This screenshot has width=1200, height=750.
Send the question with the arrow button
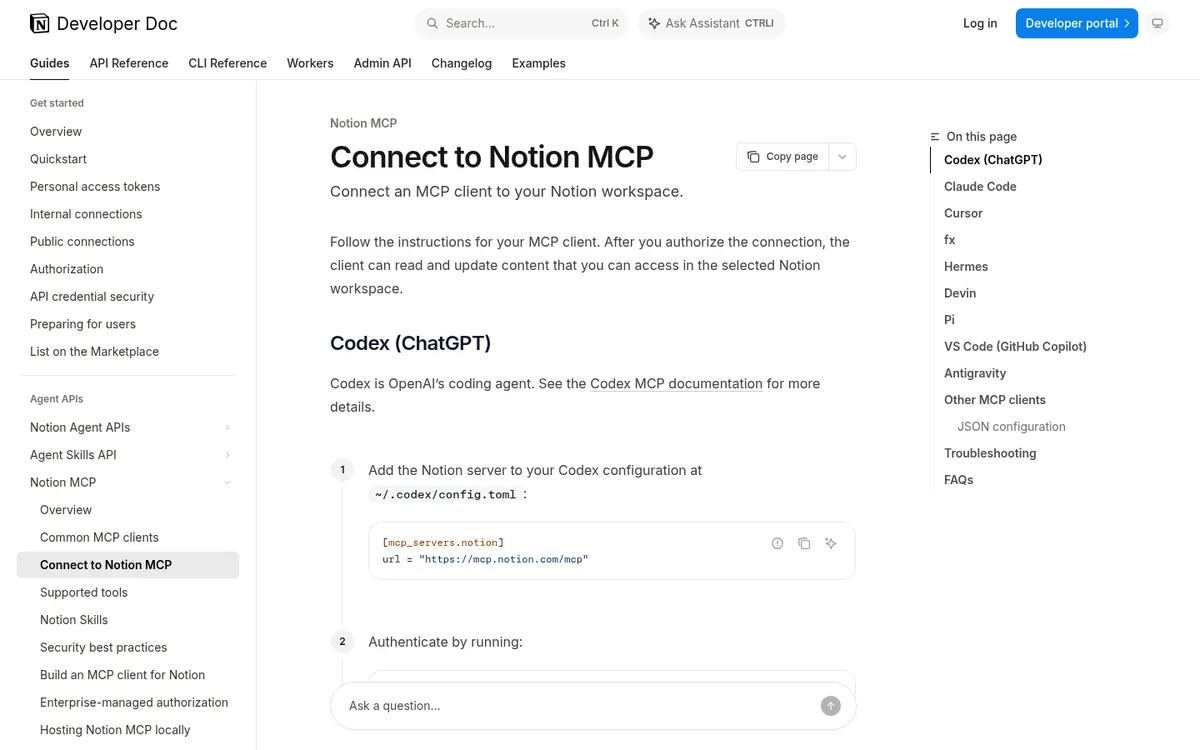pyautogui.click(x=831, y=706)
